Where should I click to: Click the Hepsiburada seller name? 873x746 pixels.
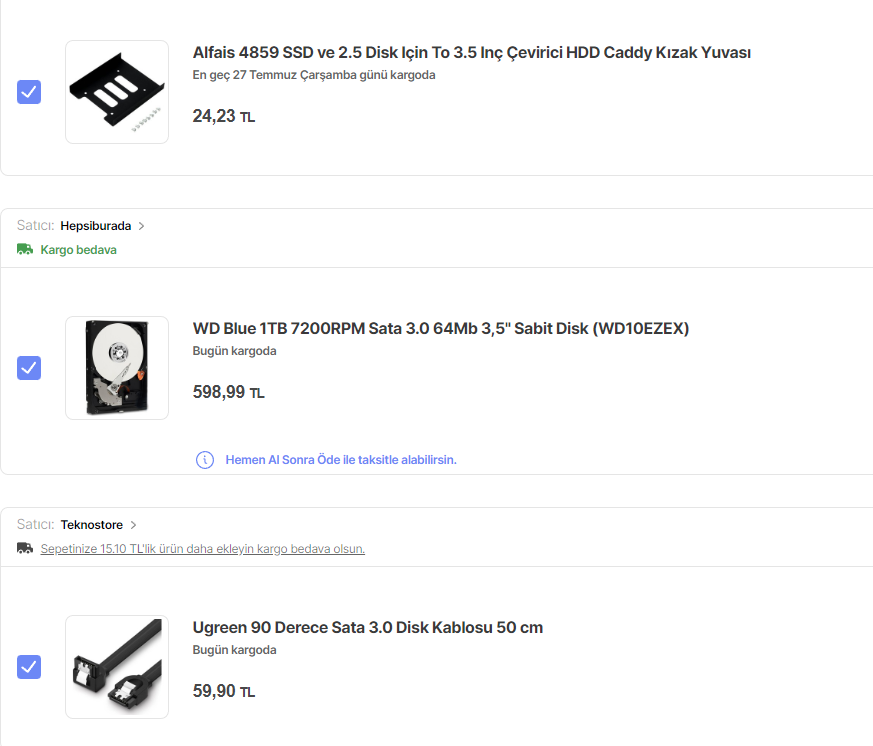95,226
